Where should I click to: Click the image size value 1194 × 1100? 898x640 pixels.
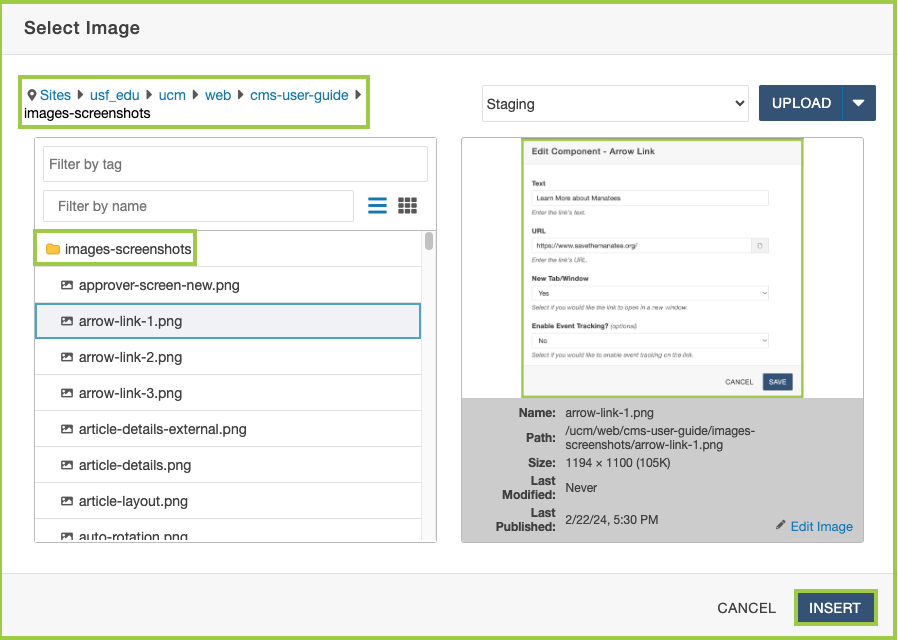click(617, 463)
